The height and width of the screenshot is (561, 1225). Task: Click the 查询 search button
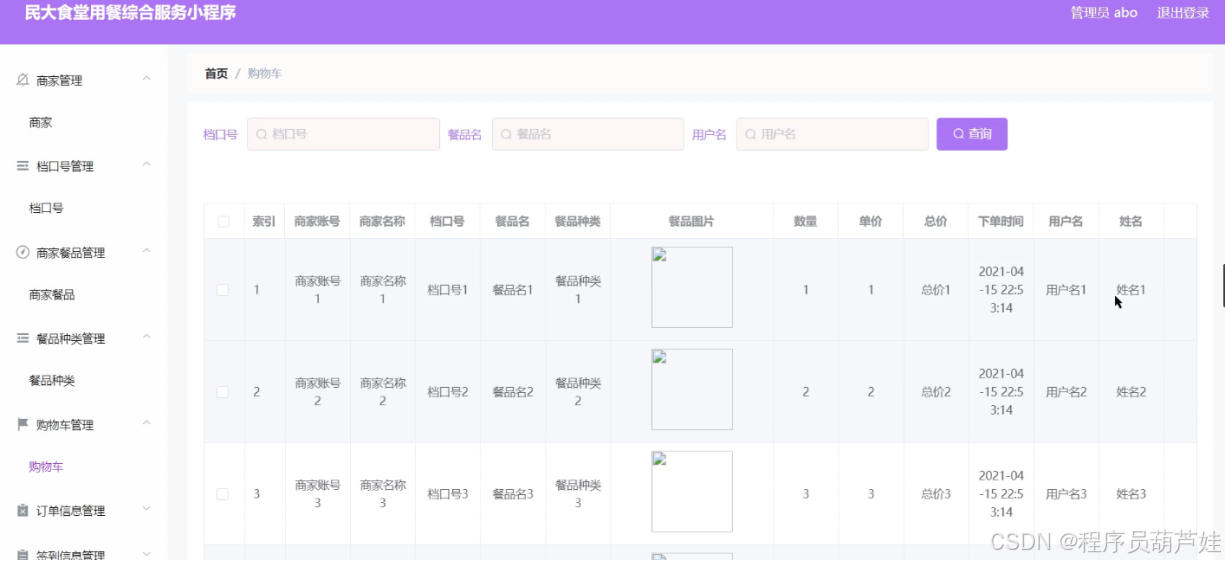pos(972,134)
